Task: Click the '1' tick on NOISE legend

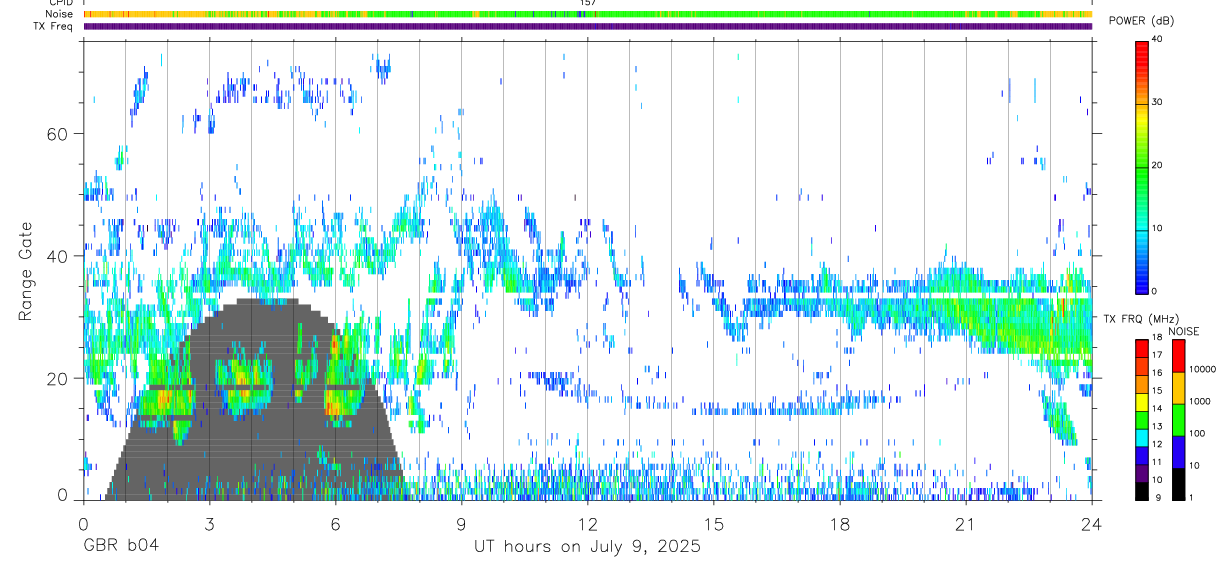Action: coord(1191,497)
